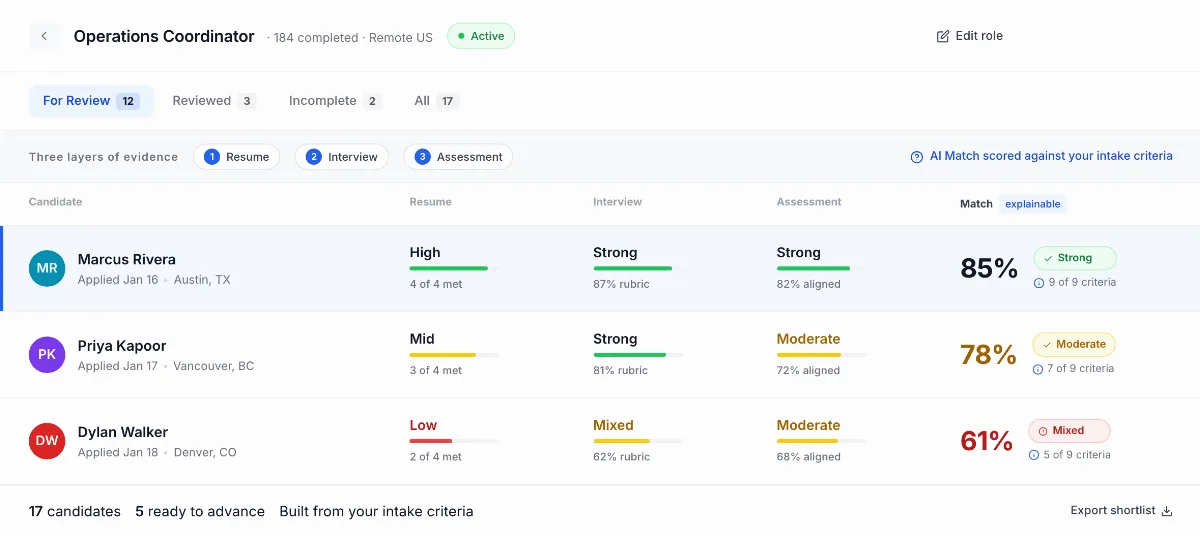The image size is (1200, 536).
Task: Click the Assessment column header
Action: (809, 202)
